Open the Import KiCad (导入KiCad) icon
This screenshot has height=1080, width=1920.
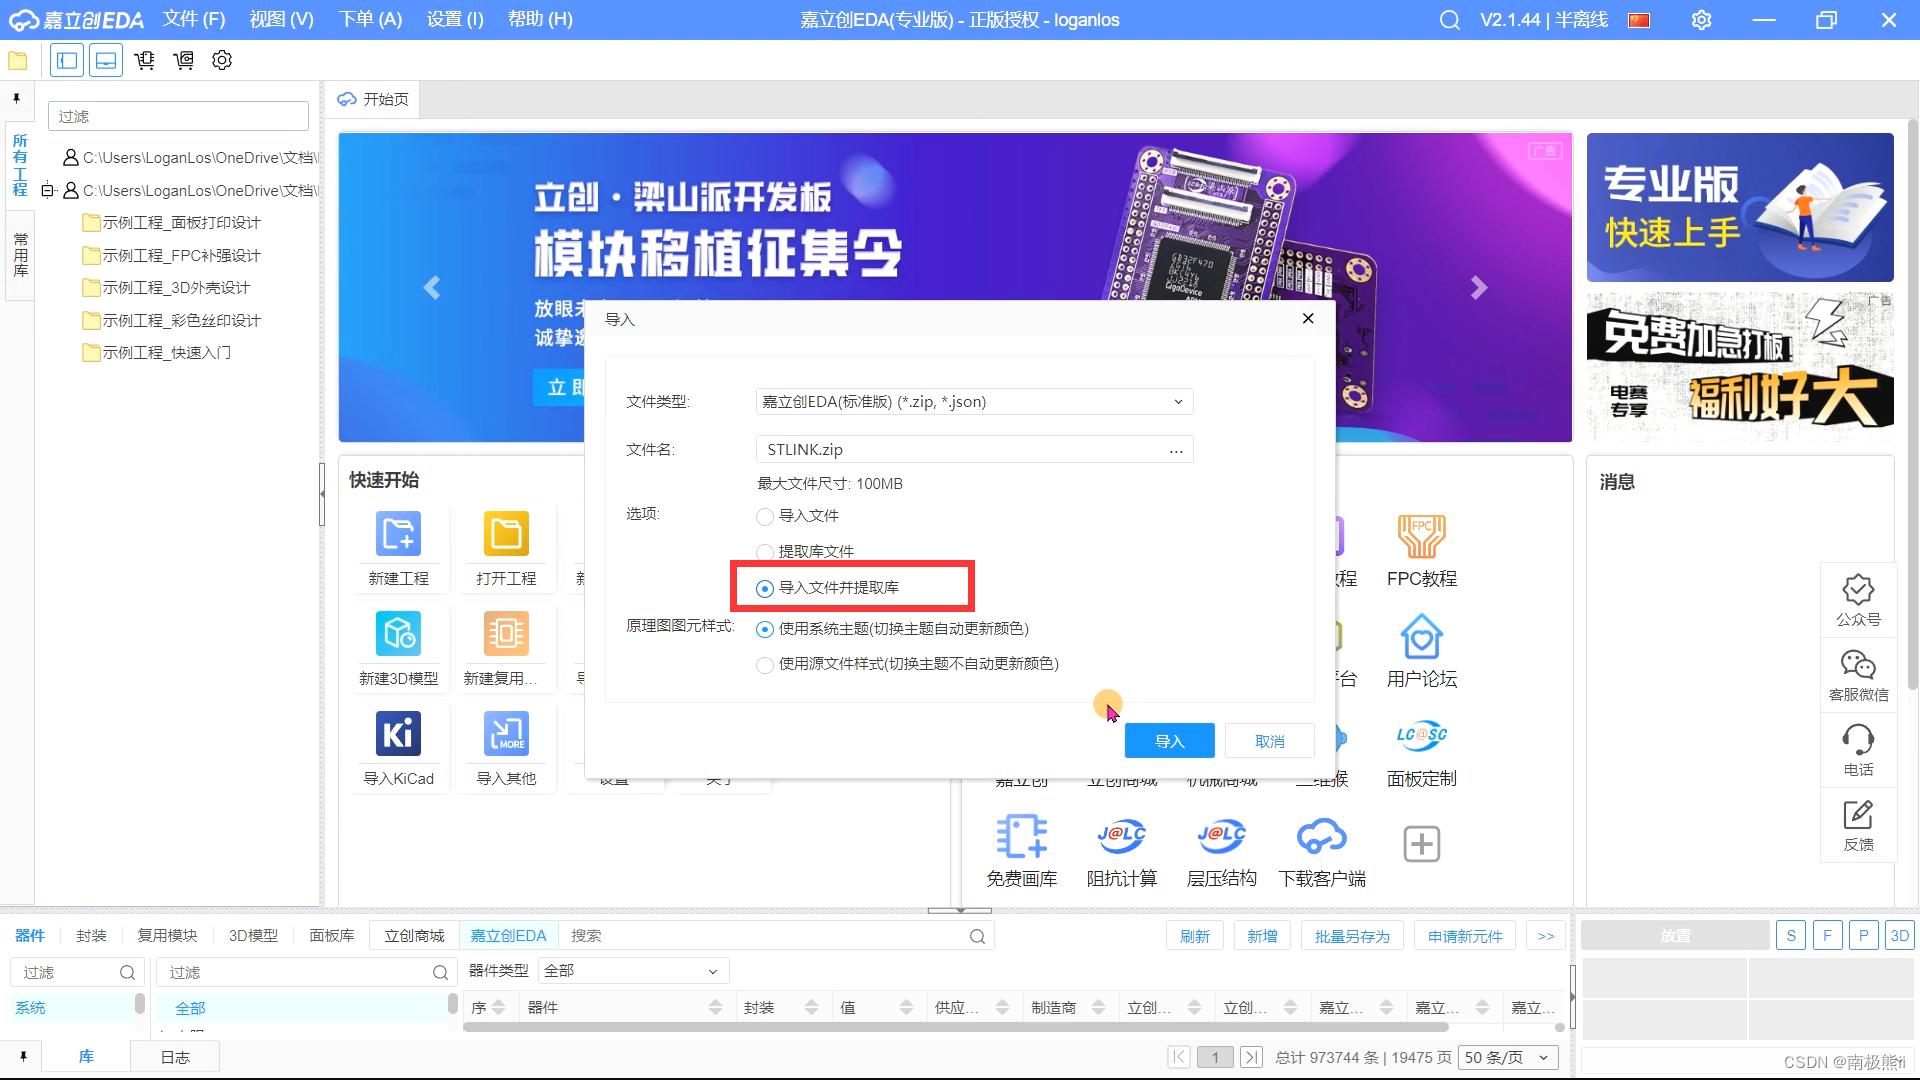coord(398,734)
